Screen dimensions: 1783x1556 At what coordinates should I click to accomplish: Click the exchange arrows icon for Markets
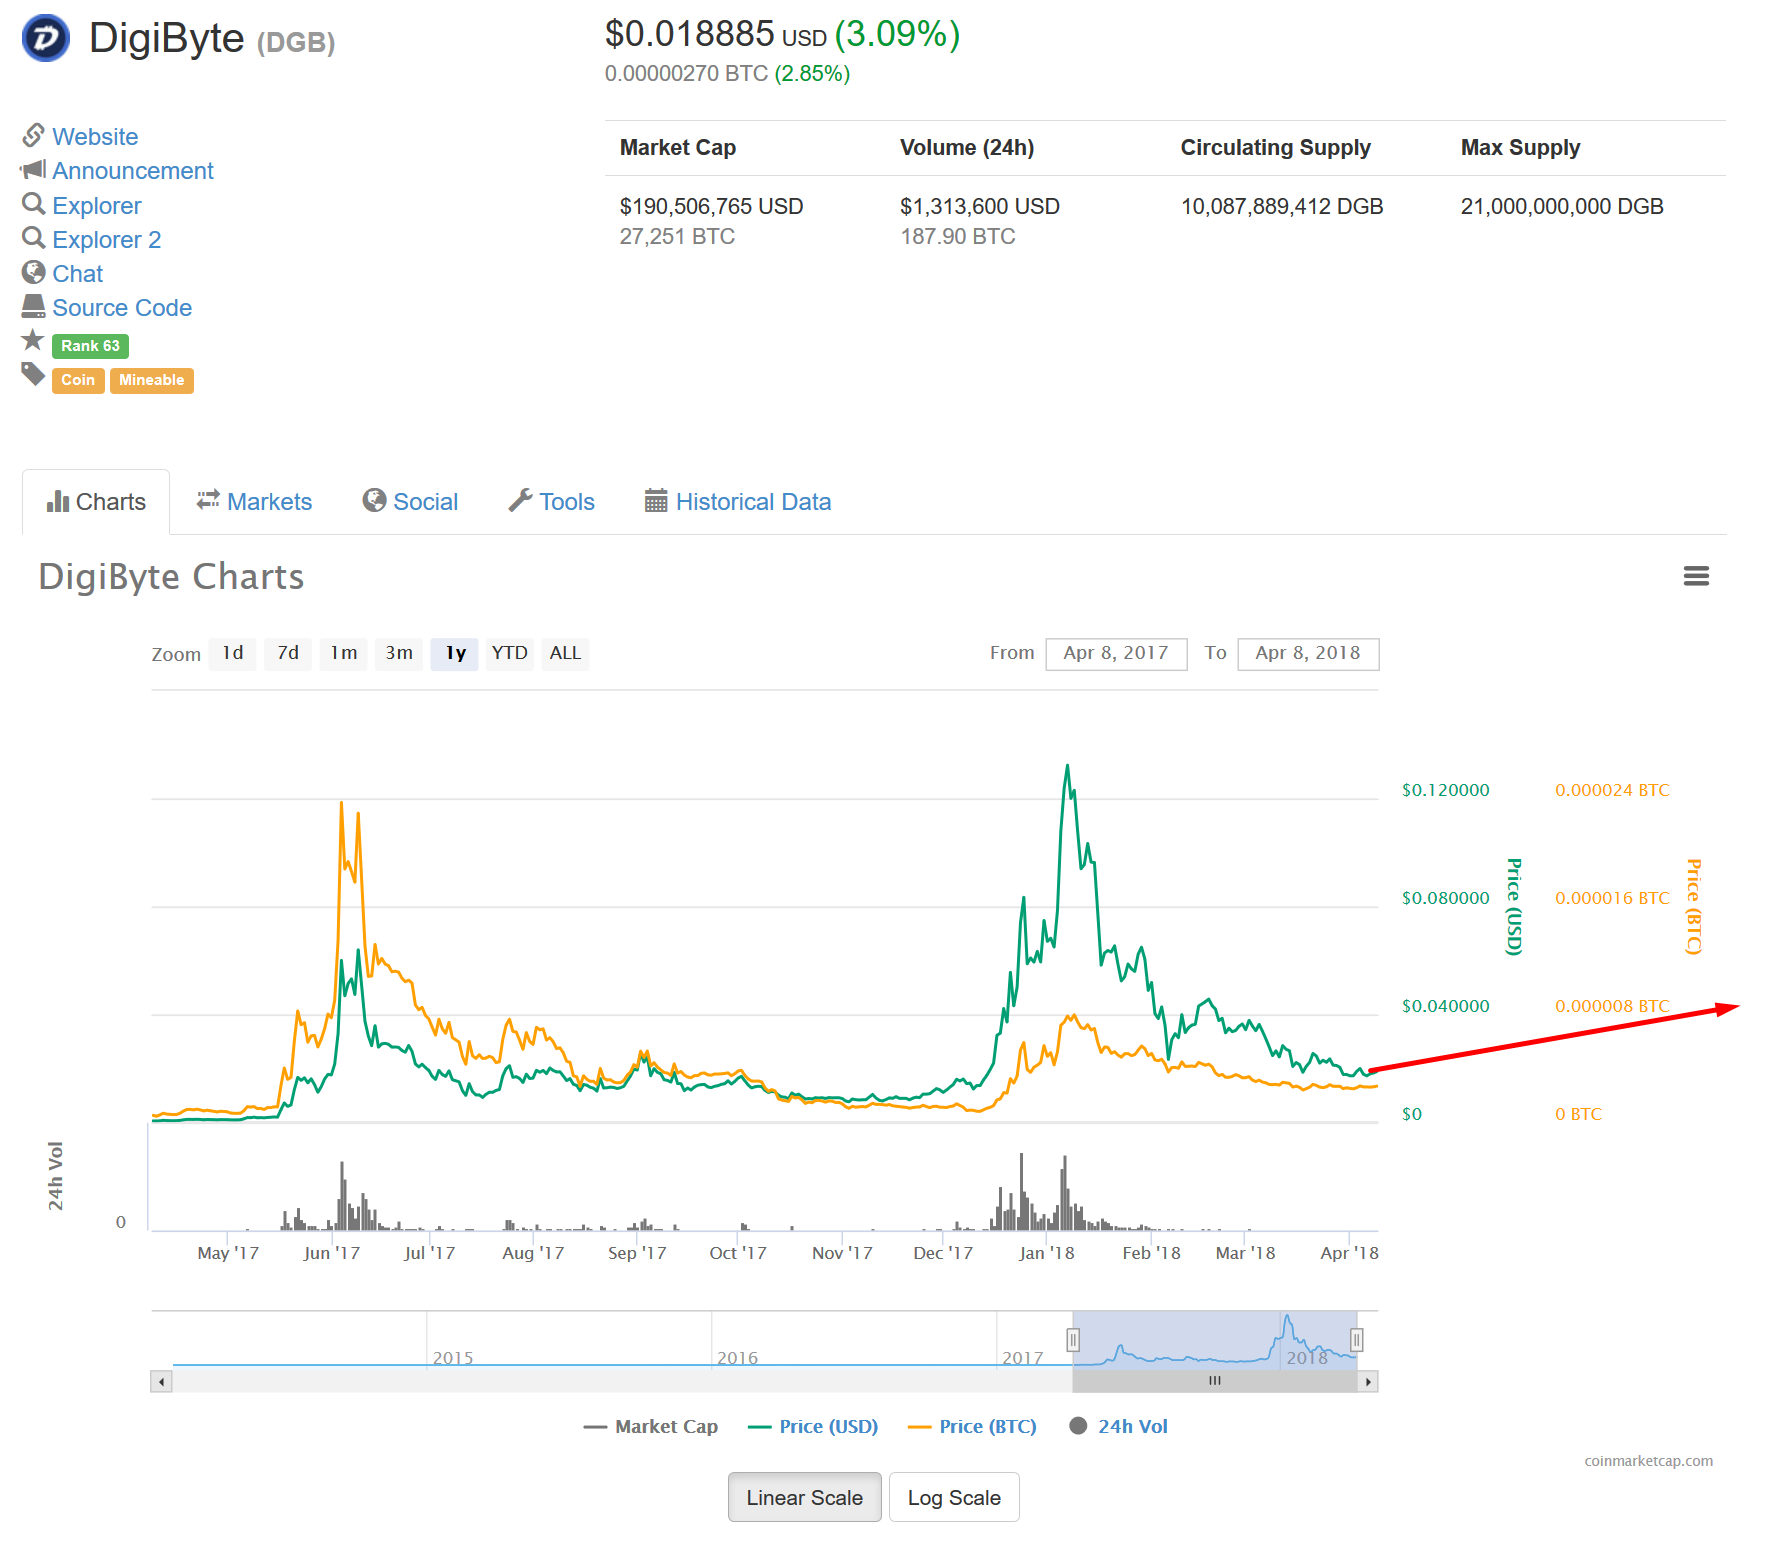coord(208,500)
